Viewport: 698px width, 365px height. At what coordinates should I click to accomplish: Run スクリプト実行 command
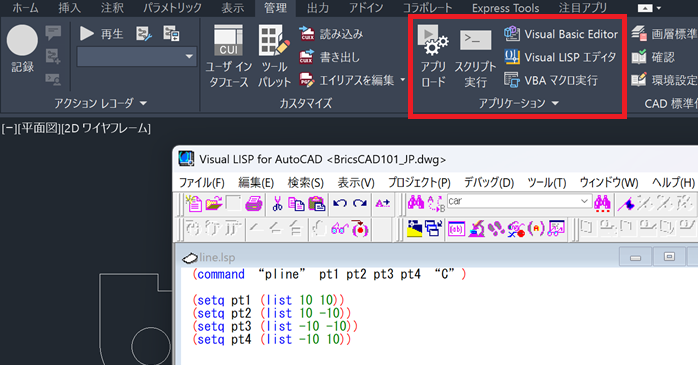click(x=475, y=56)
